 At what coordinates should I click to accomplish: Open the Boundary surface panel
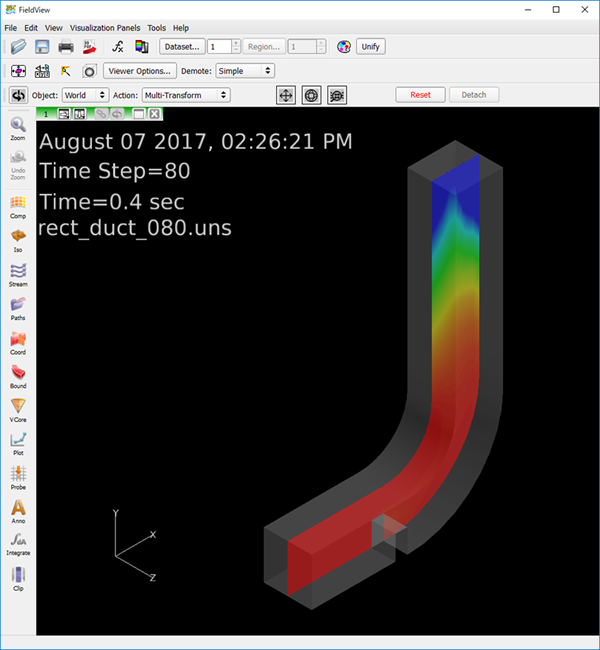coord(18,376)
